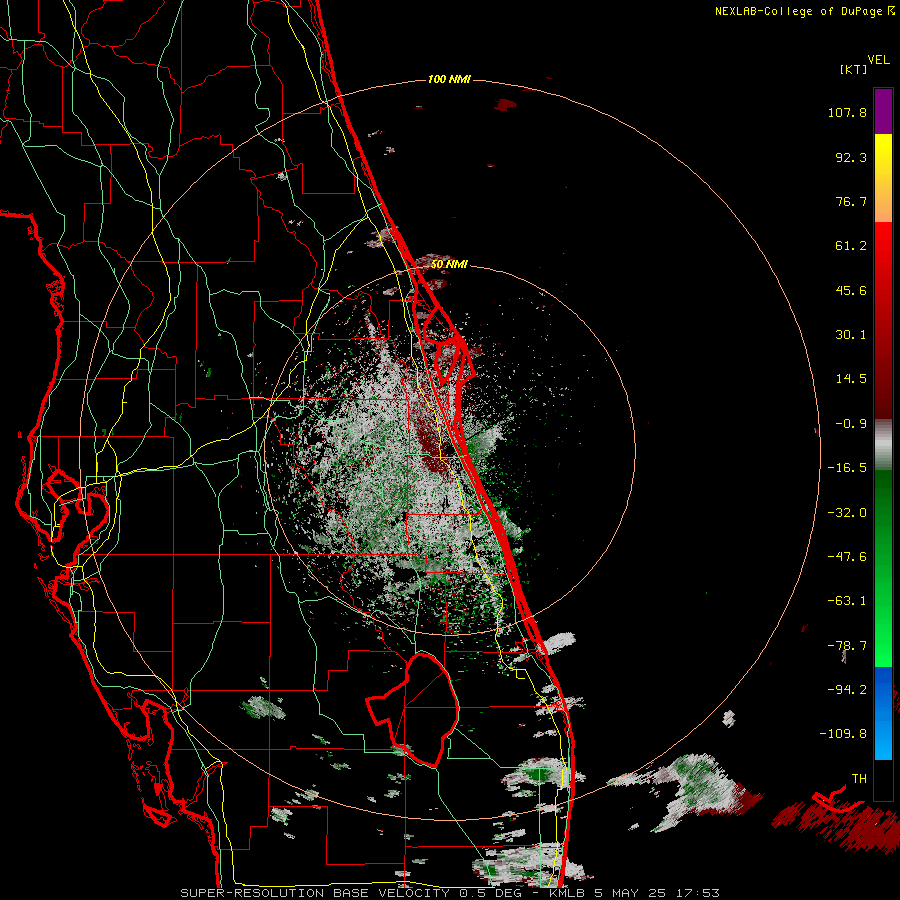
Task: Pick the blue segment of velocity color bar
Action: tap(883, 713)
